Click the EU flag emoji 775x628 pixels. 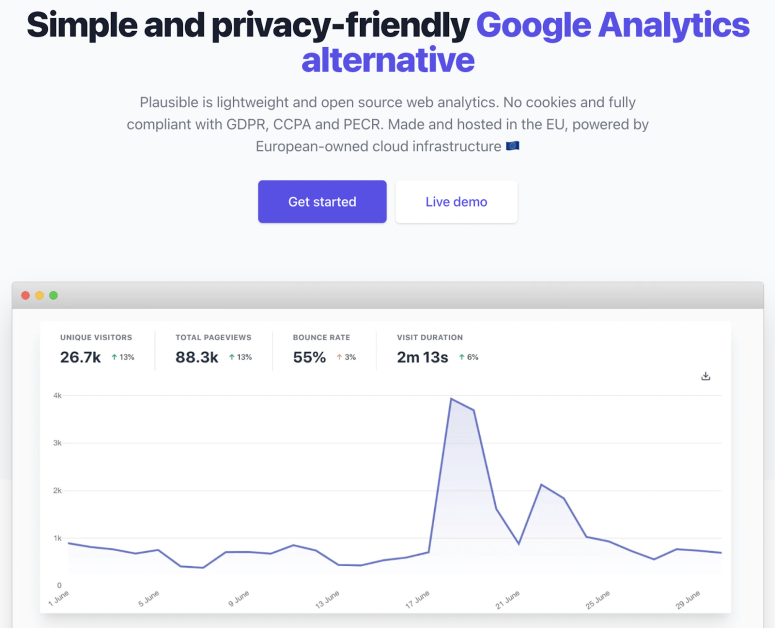[512, 146]
